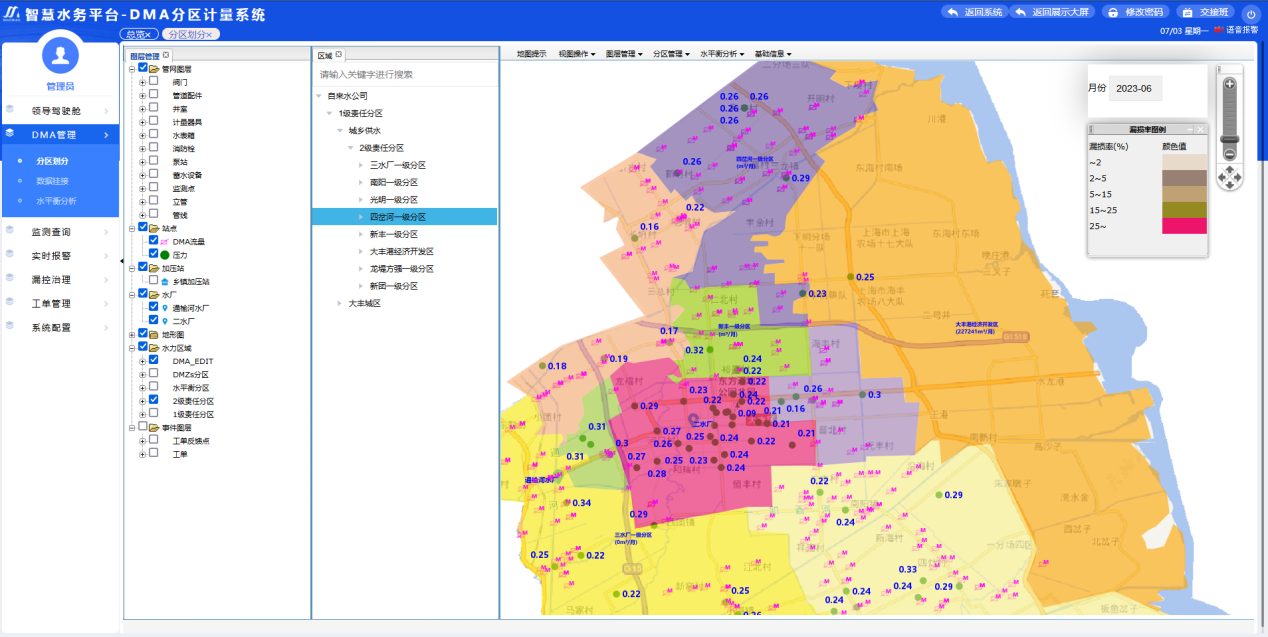Click the power logout icon in header
This screenshot has height=637, width=1268.
(1250, 13)
